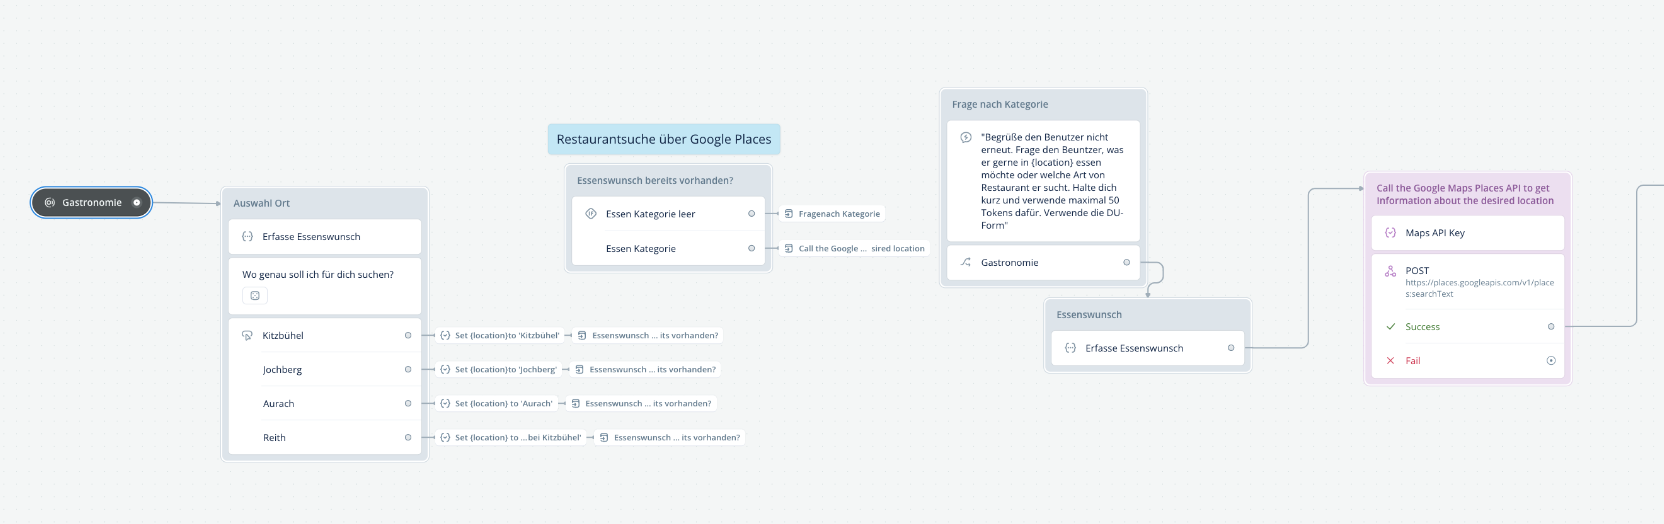Click the red Fail cross icon

click(1390, 361)
